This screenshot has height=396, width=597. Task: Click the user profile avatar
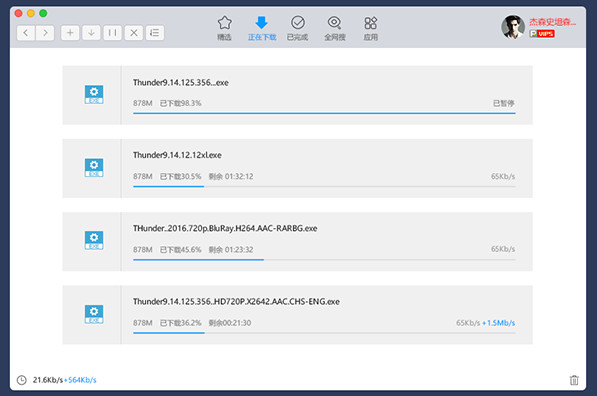(513, 27)
